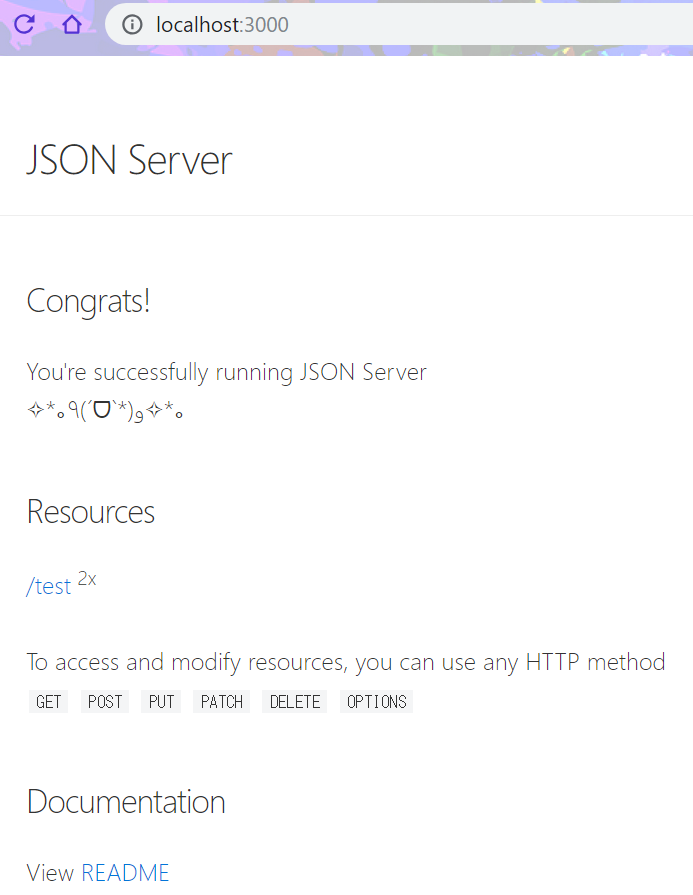
Task: Open the browser home page icon
Action: click(72, 24)
